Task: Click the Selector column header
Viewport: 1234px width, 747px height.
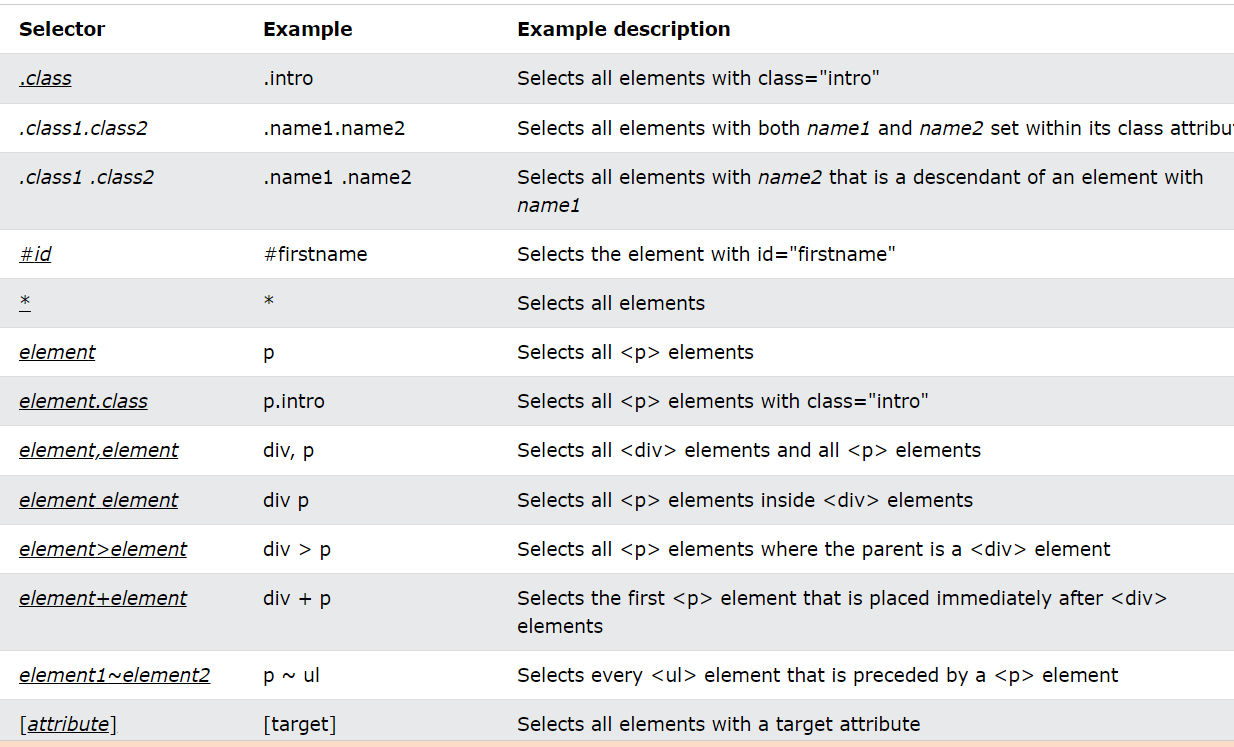Action: [x=62, y=29]
